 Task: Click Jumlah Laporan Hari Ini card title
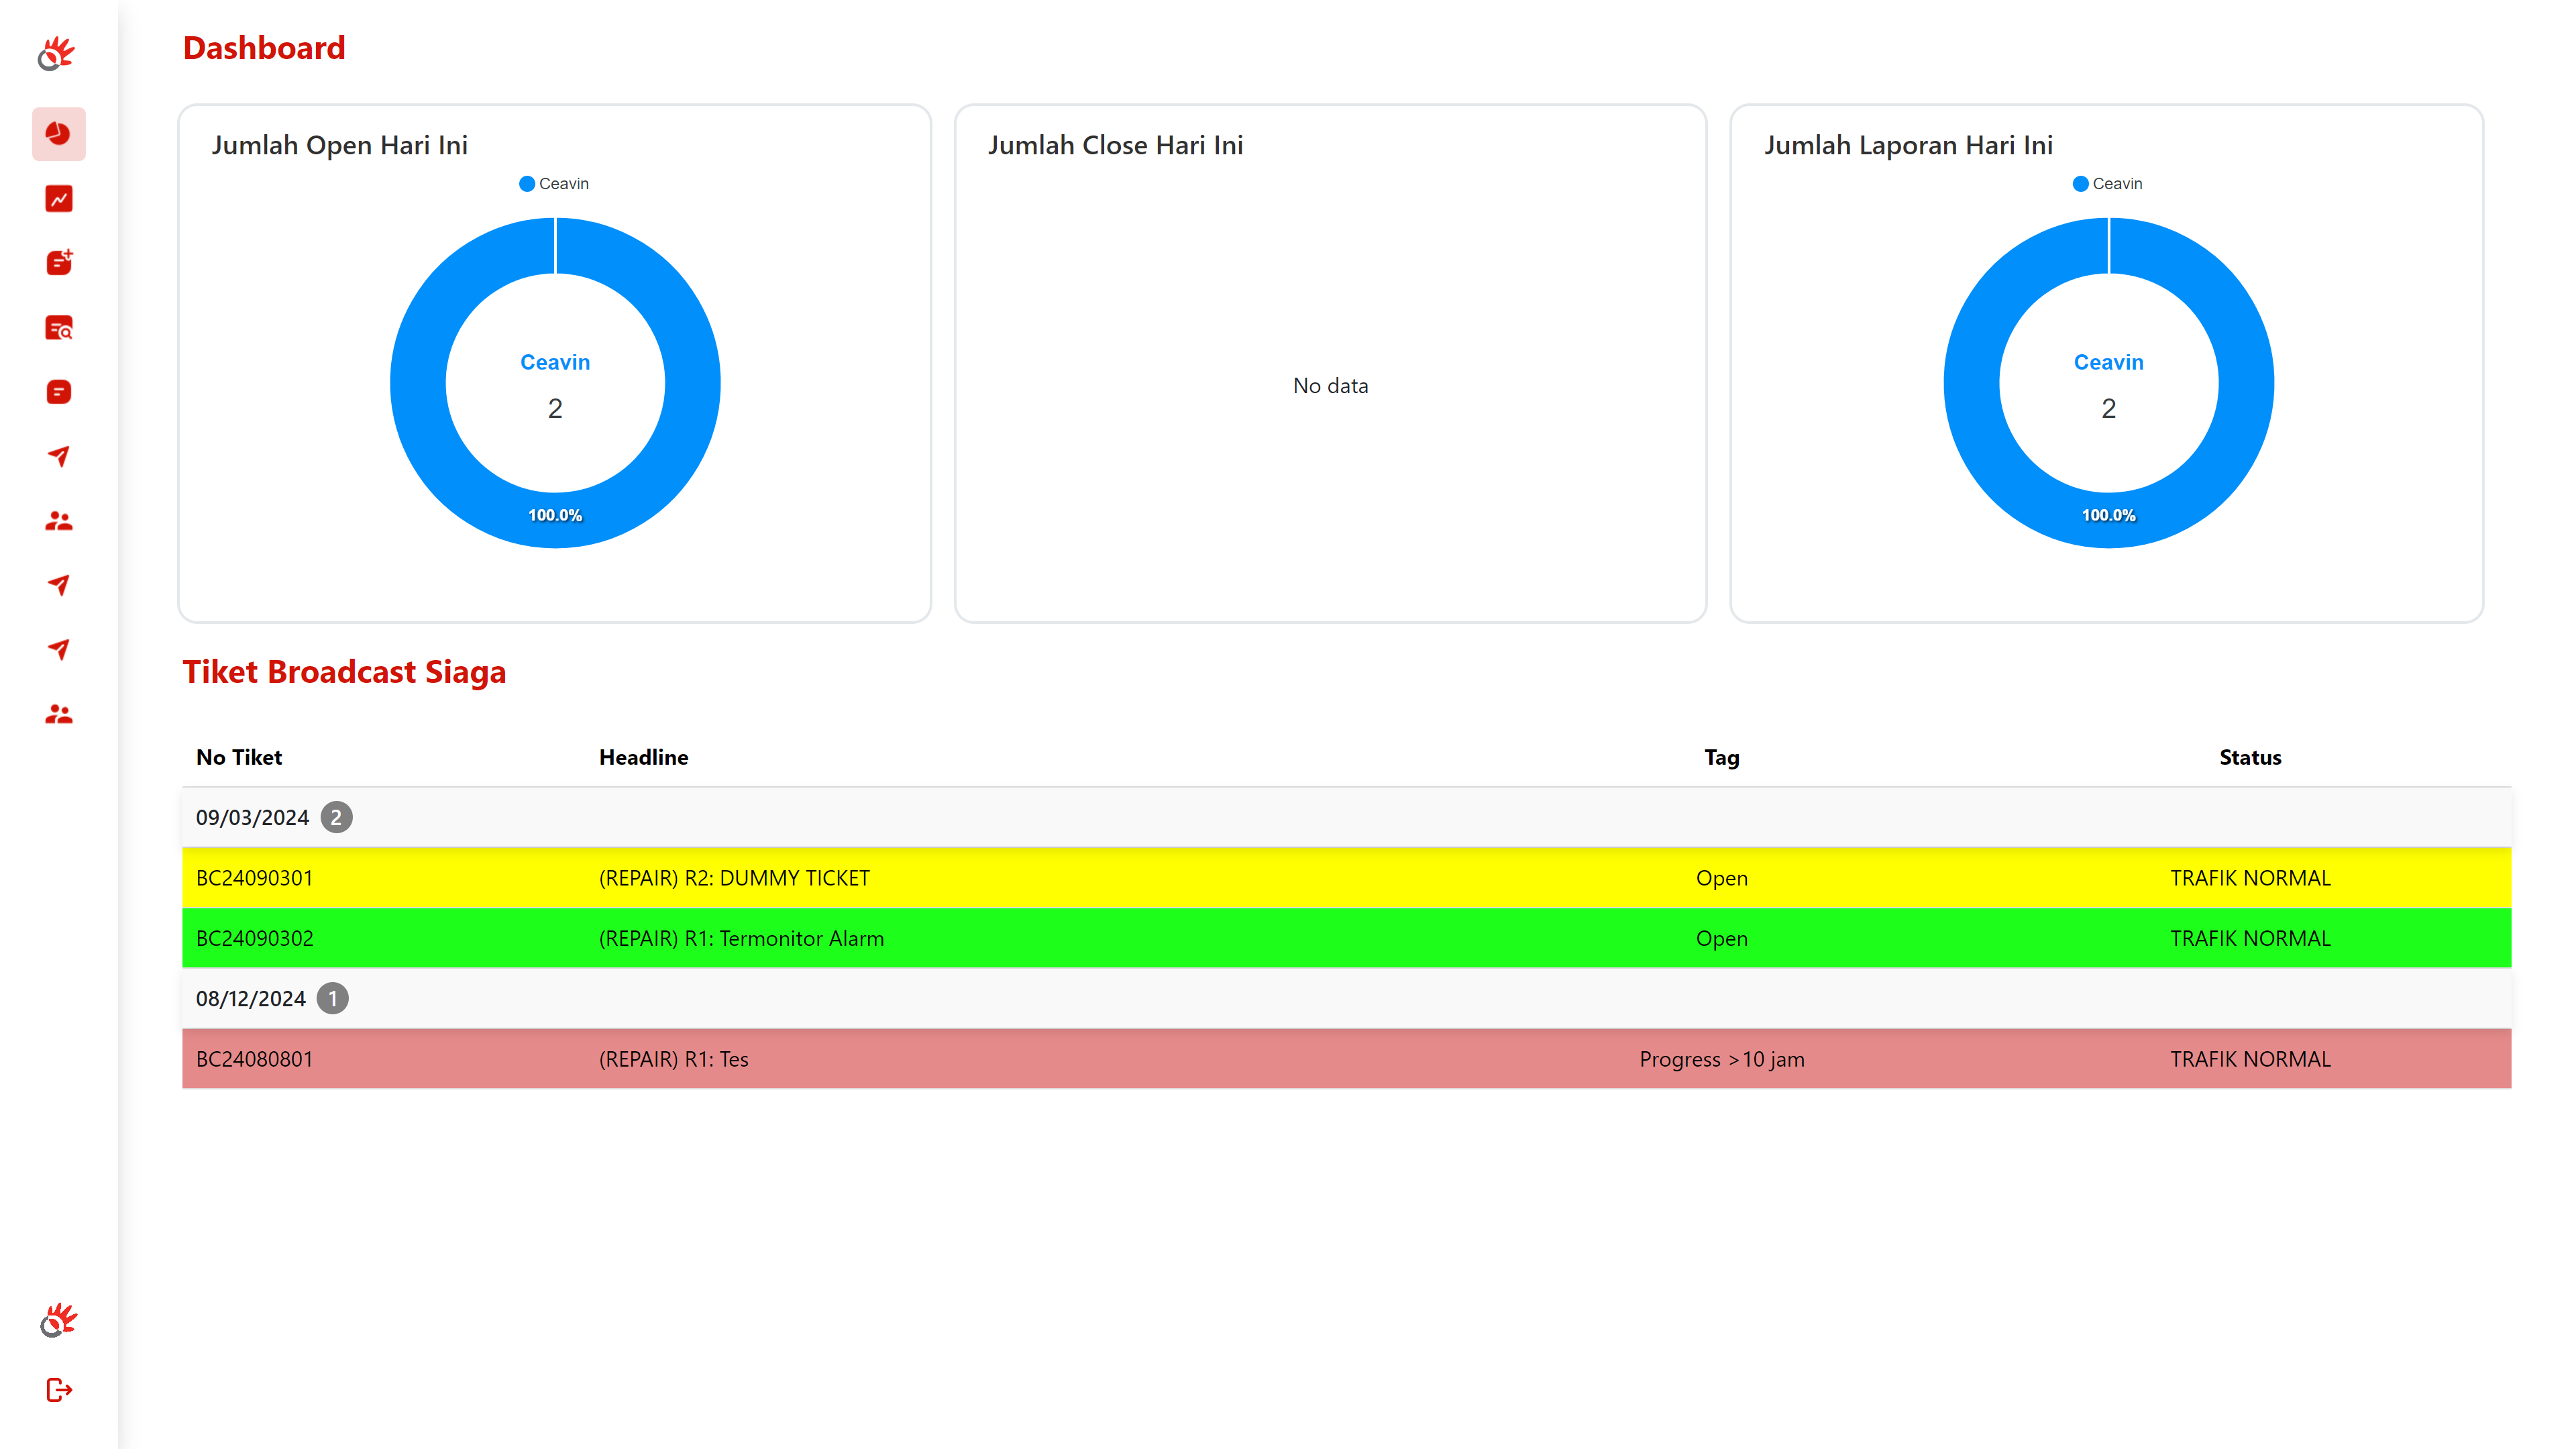coord(1908,145)
